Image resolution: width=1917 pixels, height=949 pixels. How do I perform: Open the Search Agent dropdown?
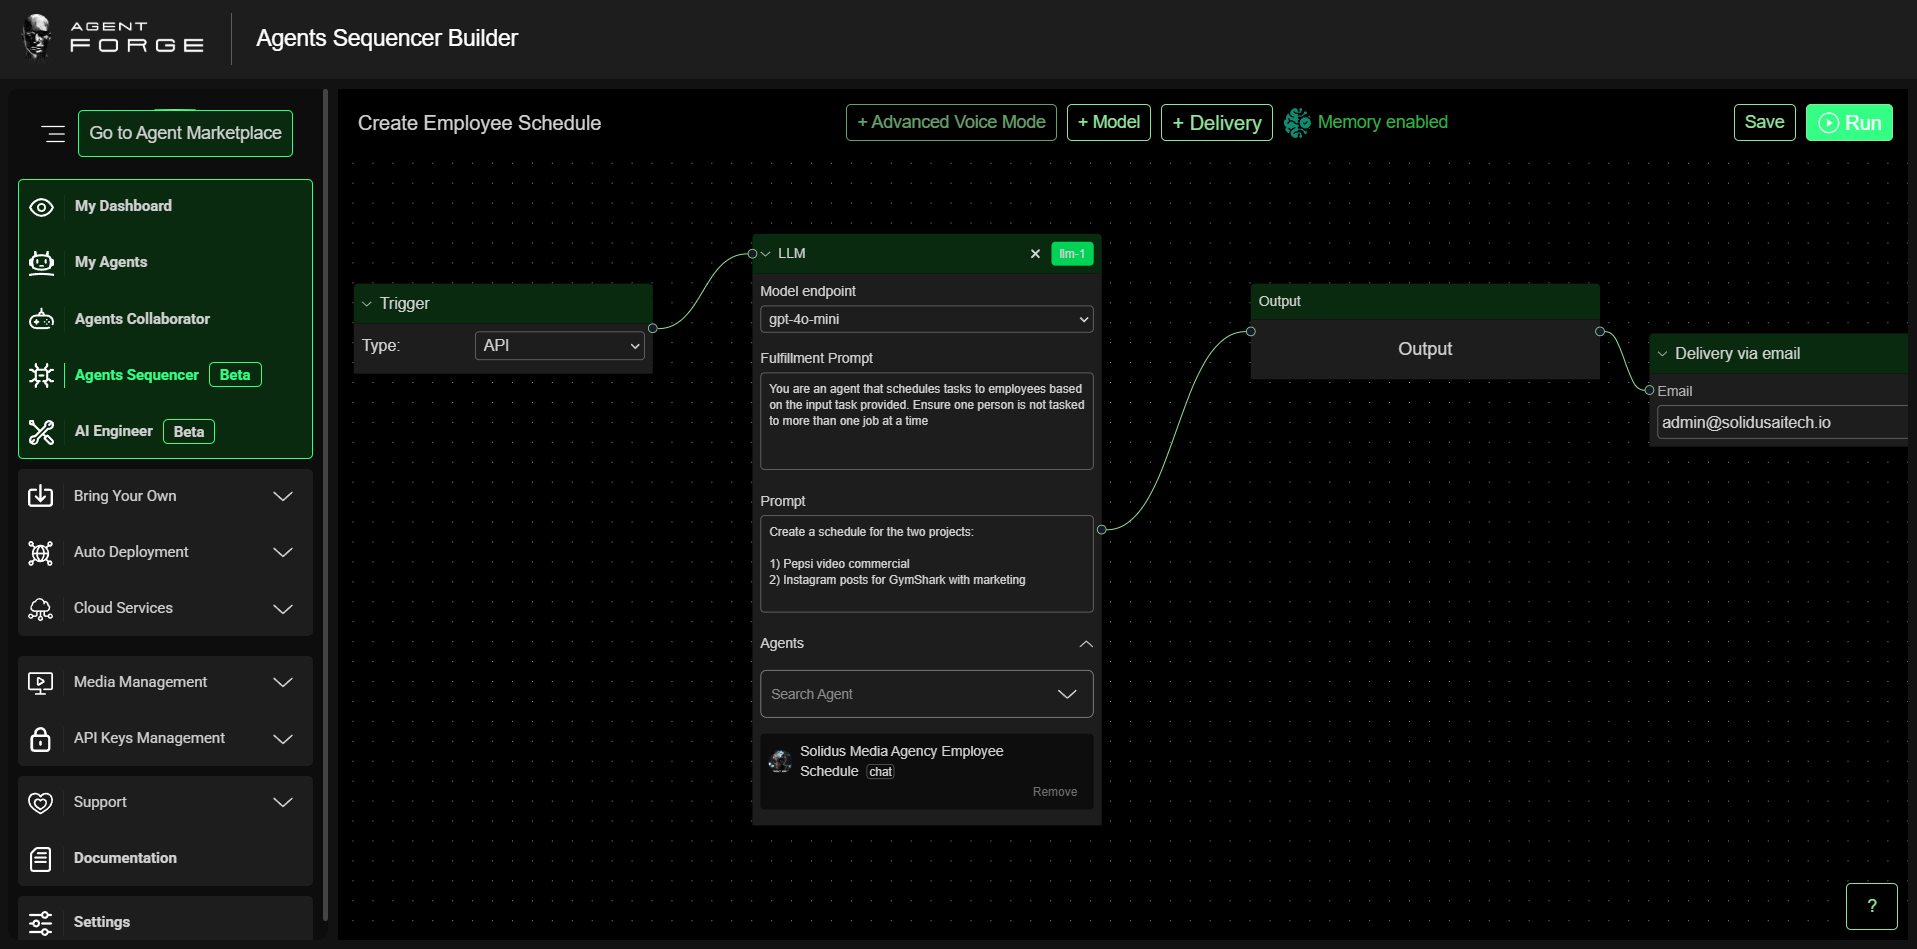coord(926,694)
